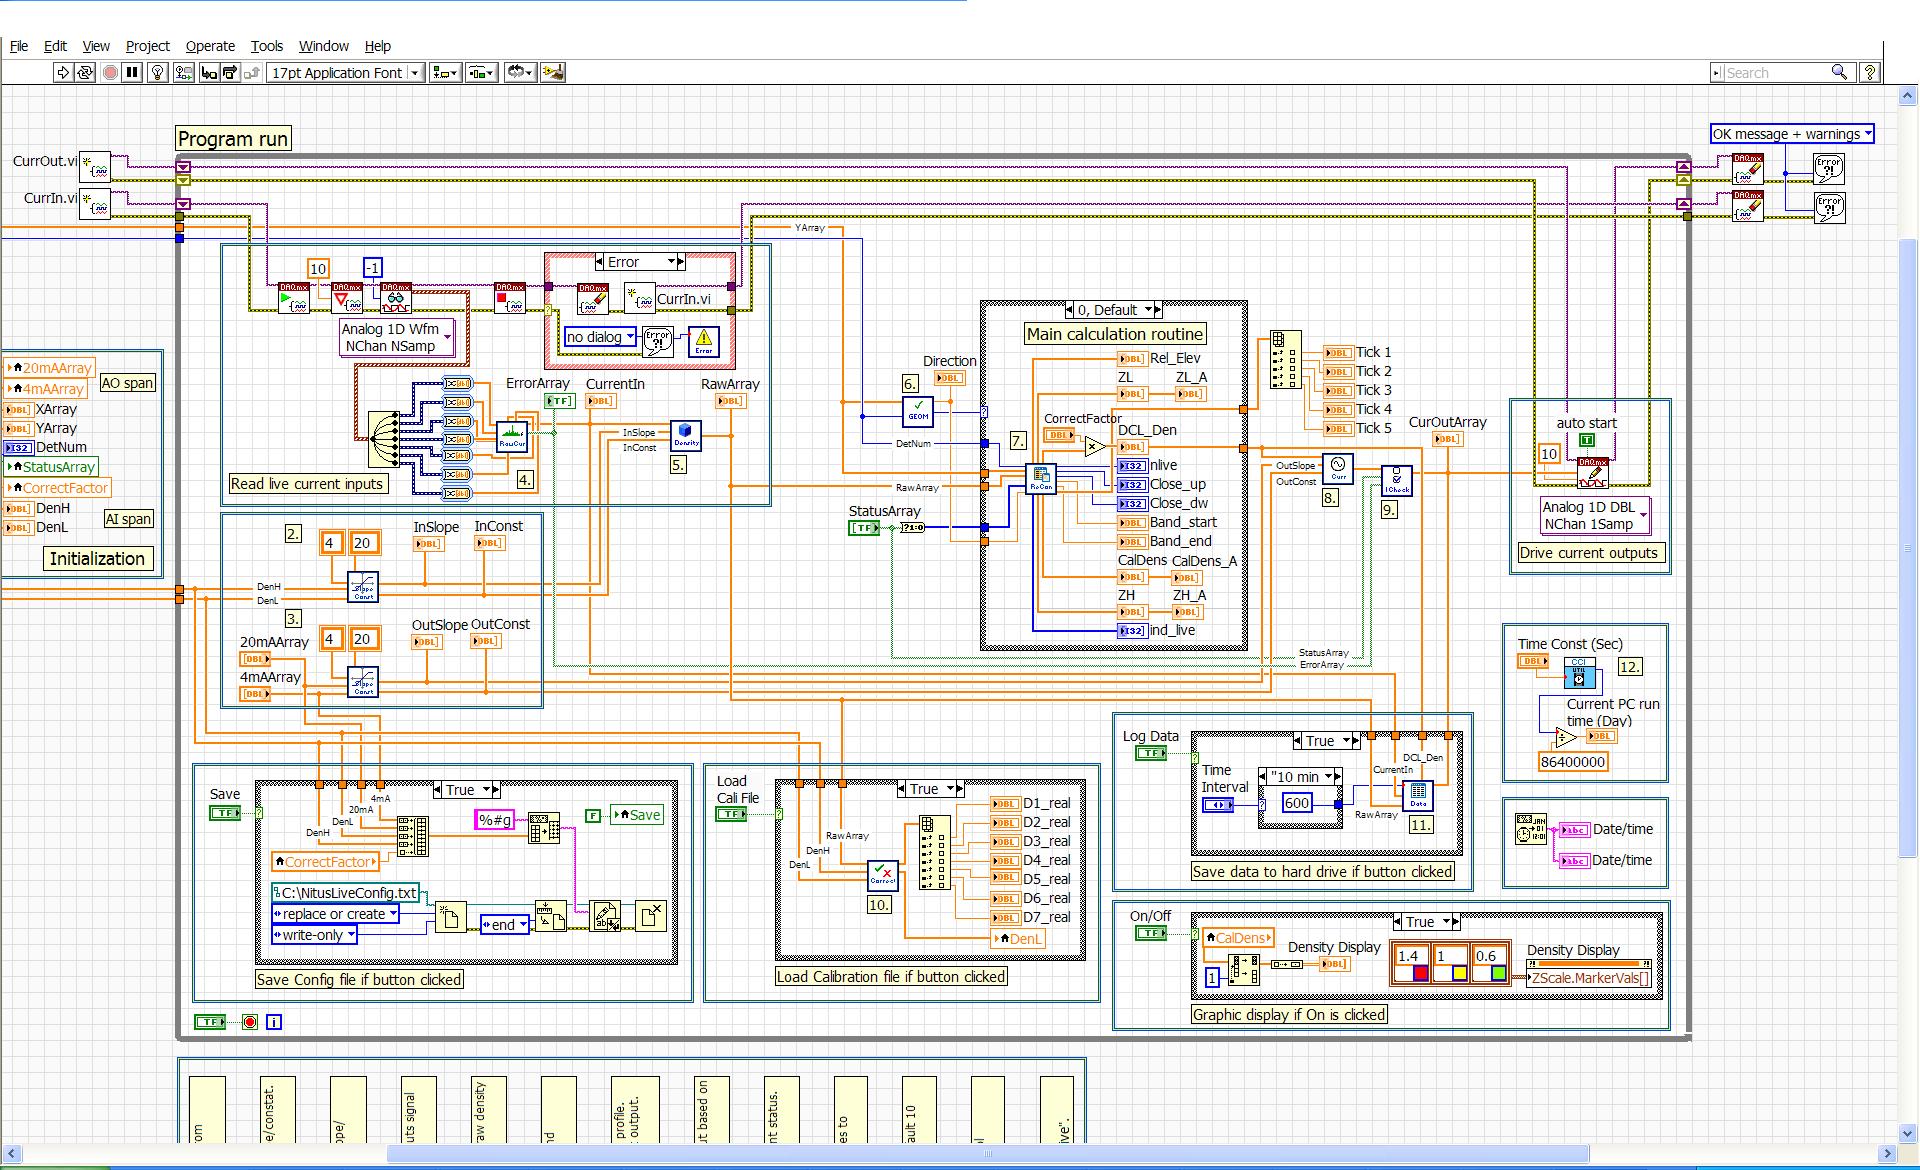Viewport: 1920px width, 1170px height.
Task: Open the View menu
Action: pos(96,46)
